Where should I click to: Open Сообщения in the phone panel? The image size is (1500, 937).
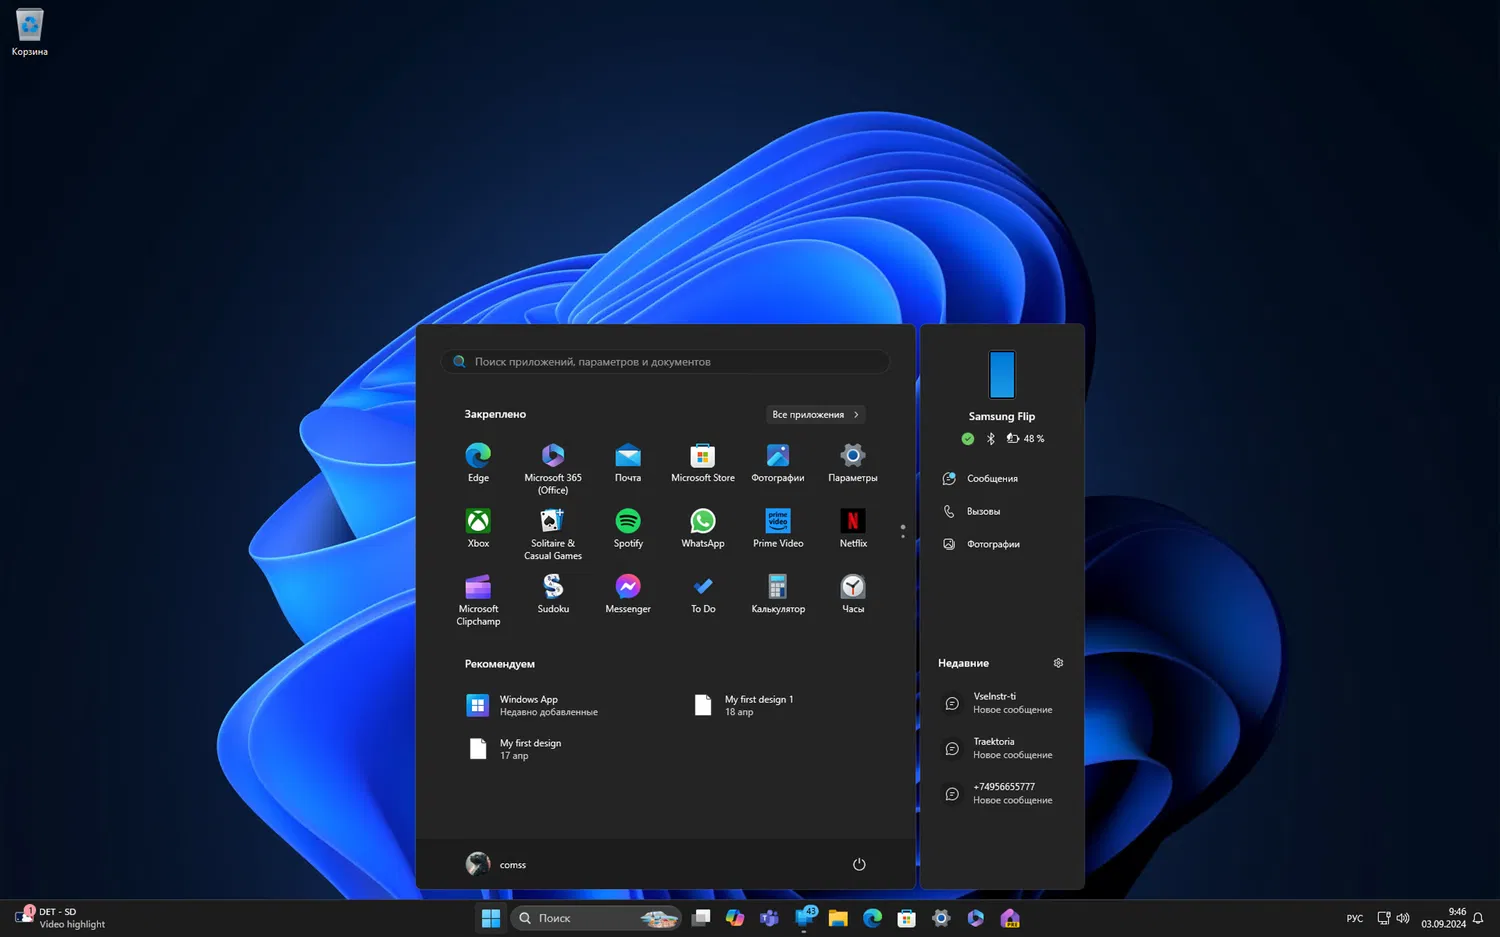[x=991, y=479]
